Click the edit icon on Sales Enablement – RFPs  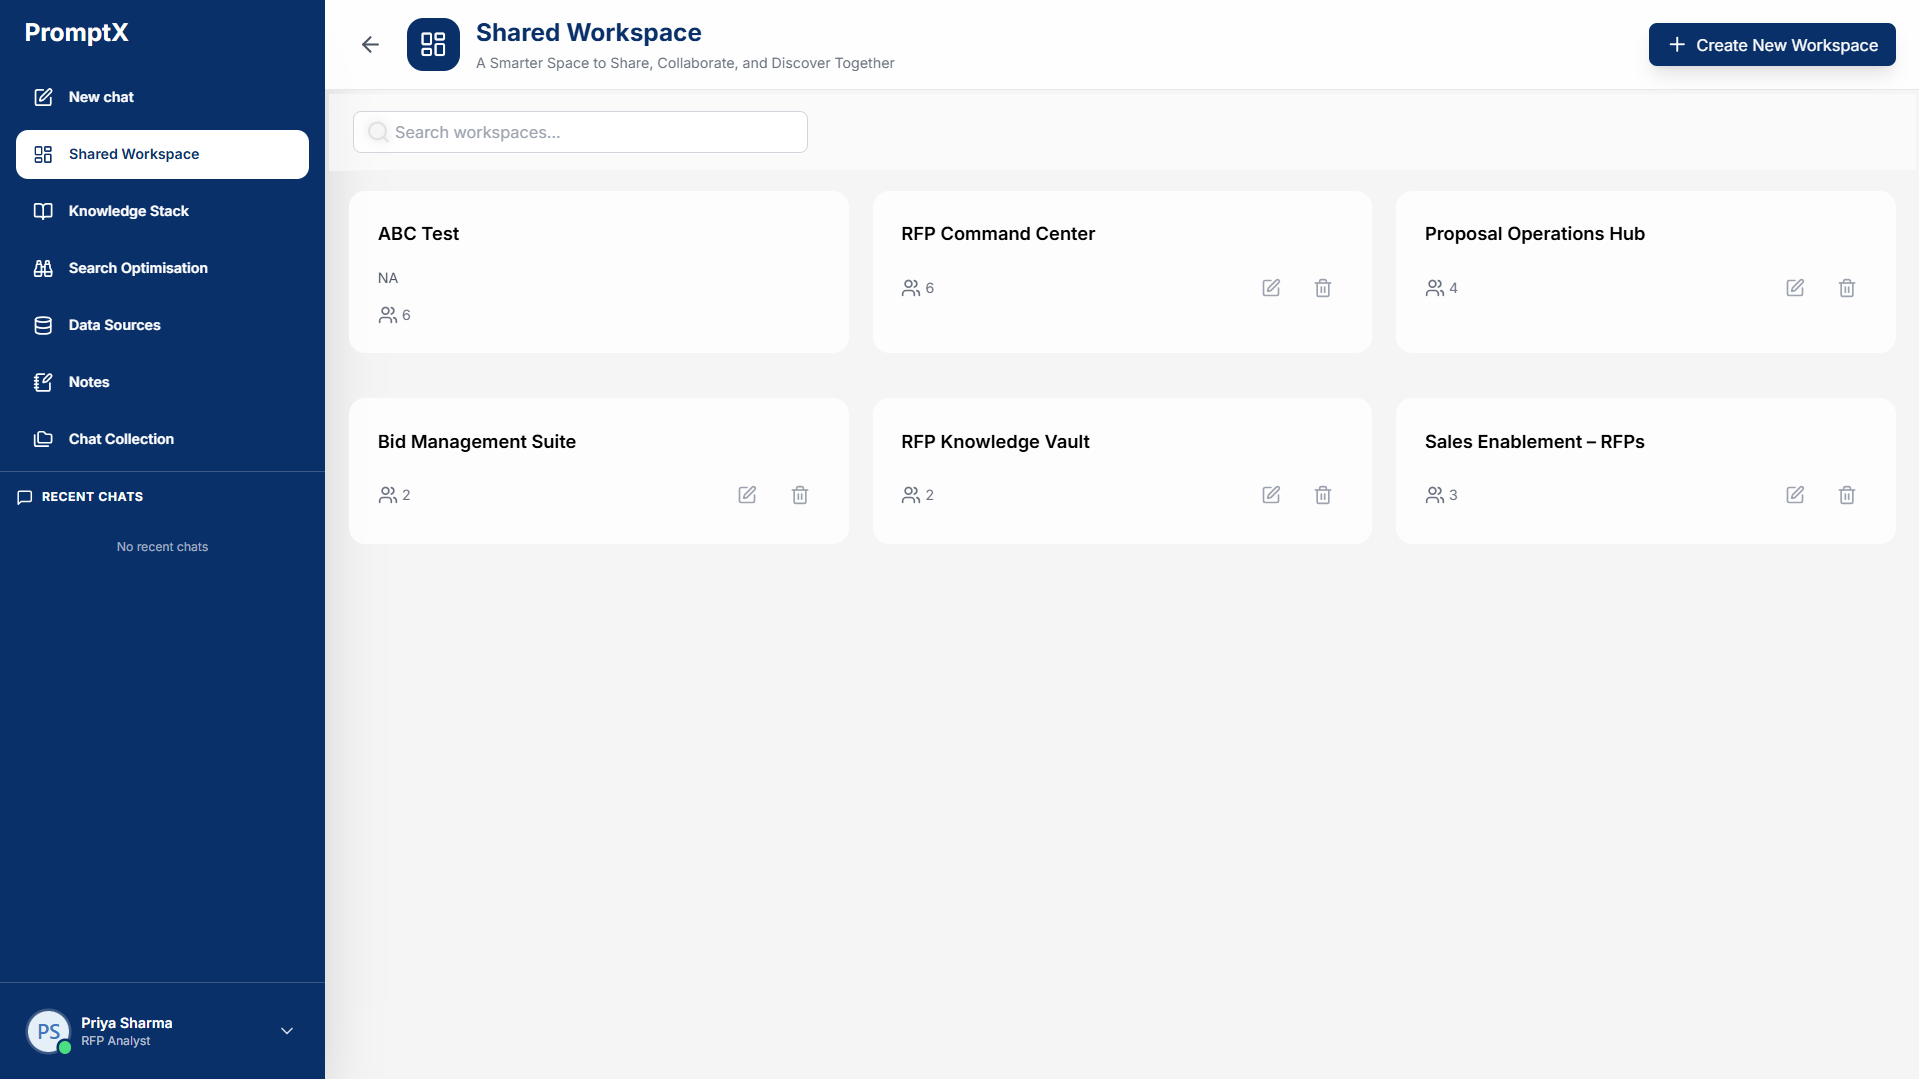point(1795,495)
